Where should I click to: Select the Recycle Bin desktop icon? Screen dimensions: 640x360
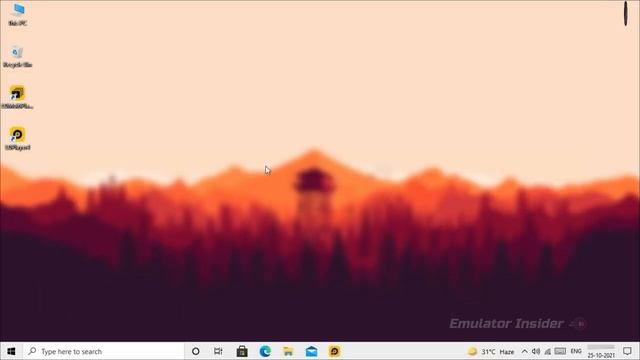pos(17,57)
